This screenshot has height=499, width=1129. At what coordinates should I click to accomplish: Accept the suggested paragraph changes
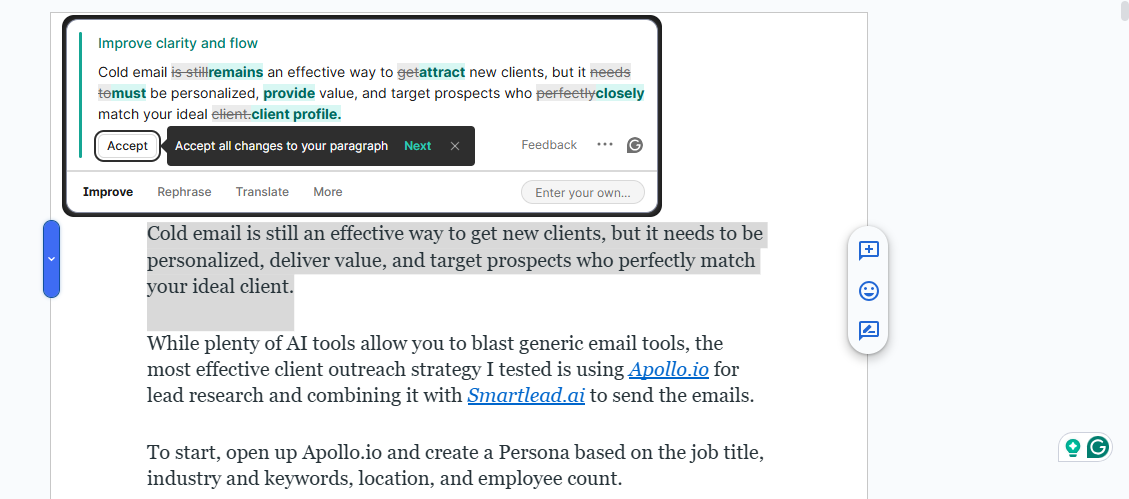pyautogui.click(x=127, y=146)
